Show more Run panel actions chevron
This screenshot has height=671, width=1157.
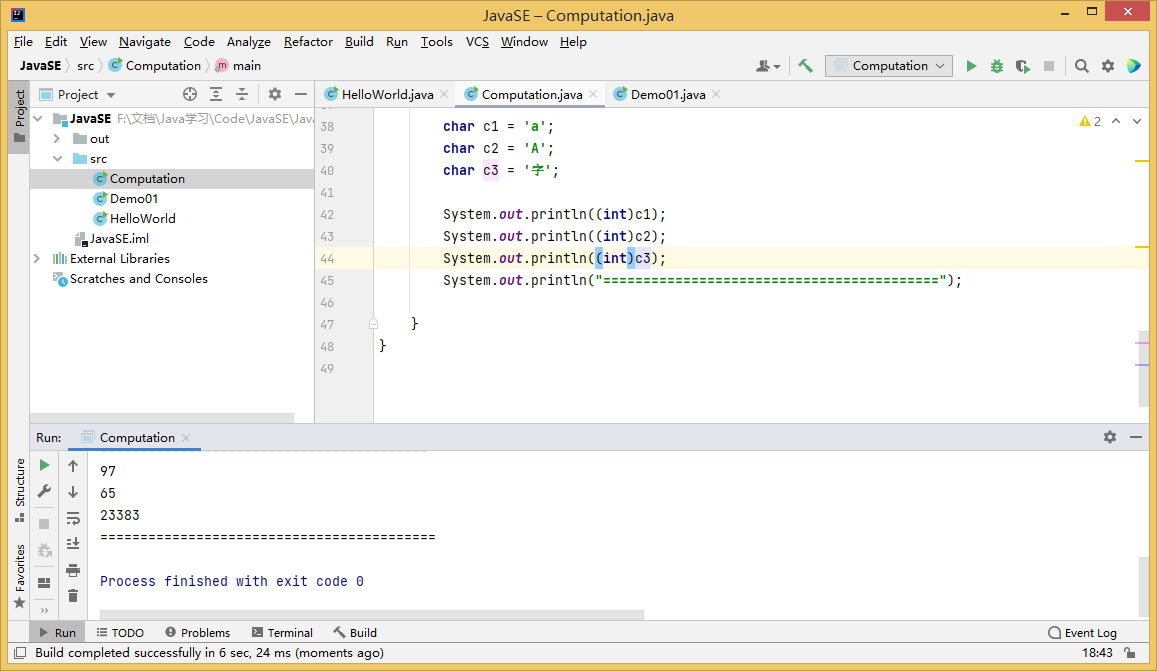(44, 610)
